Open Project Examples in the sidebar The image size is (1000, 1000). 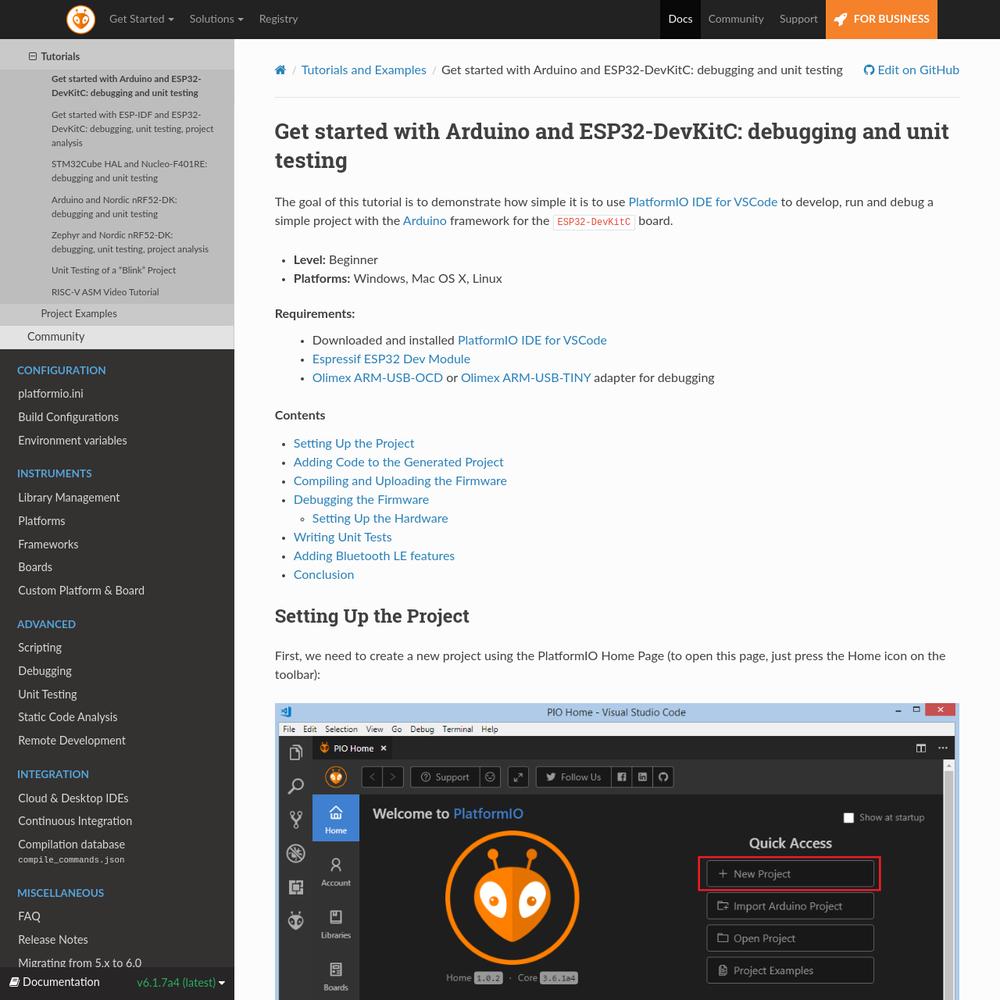79,314
